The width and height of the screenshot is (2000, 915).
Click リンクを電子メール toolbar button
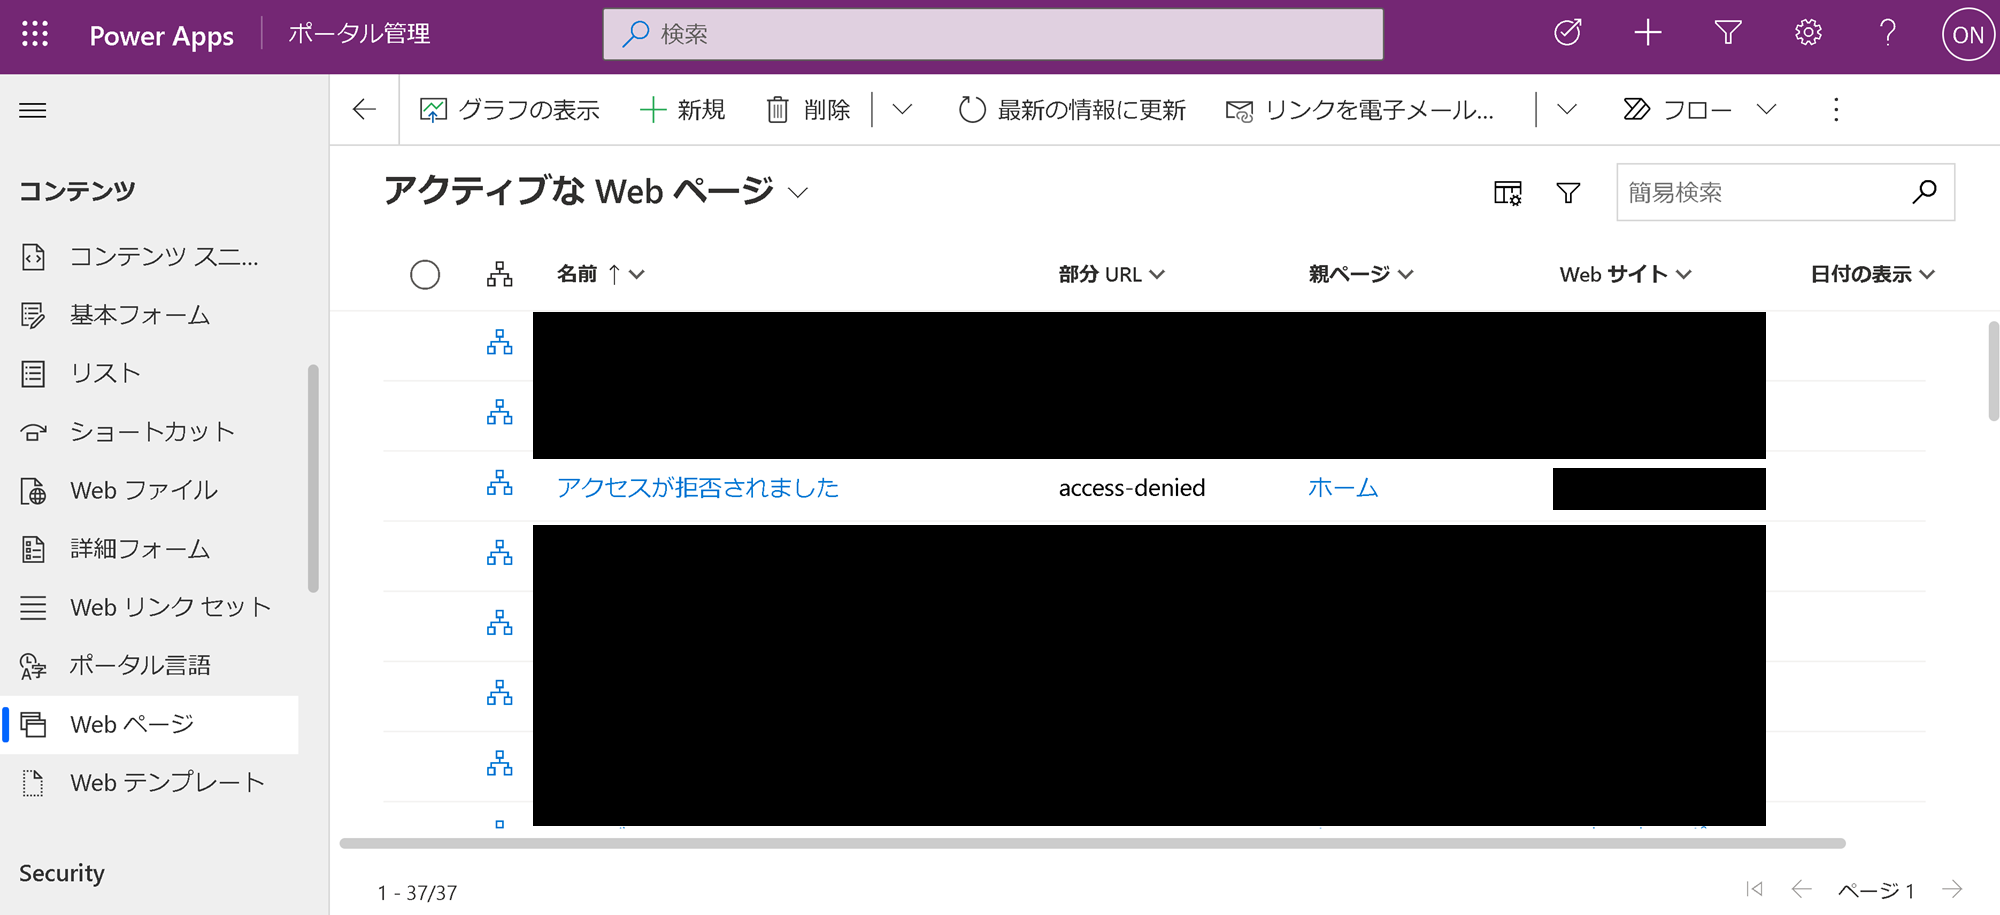[x=1360, y=110]
